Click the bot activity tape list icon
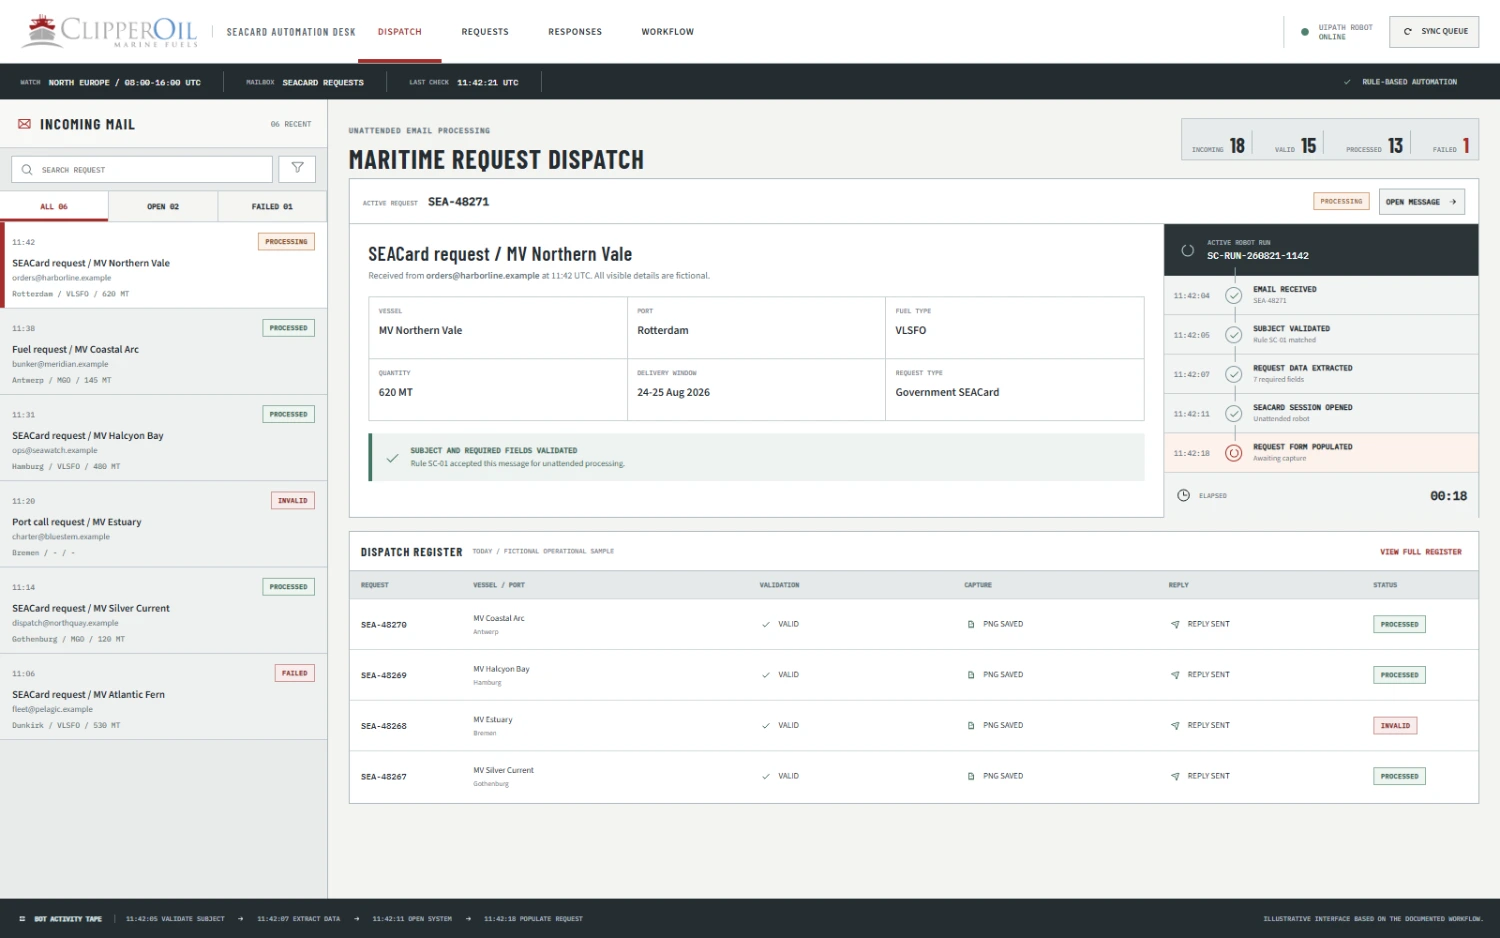Viewport: 1500px width, 938px height. (x=22, y=919)
